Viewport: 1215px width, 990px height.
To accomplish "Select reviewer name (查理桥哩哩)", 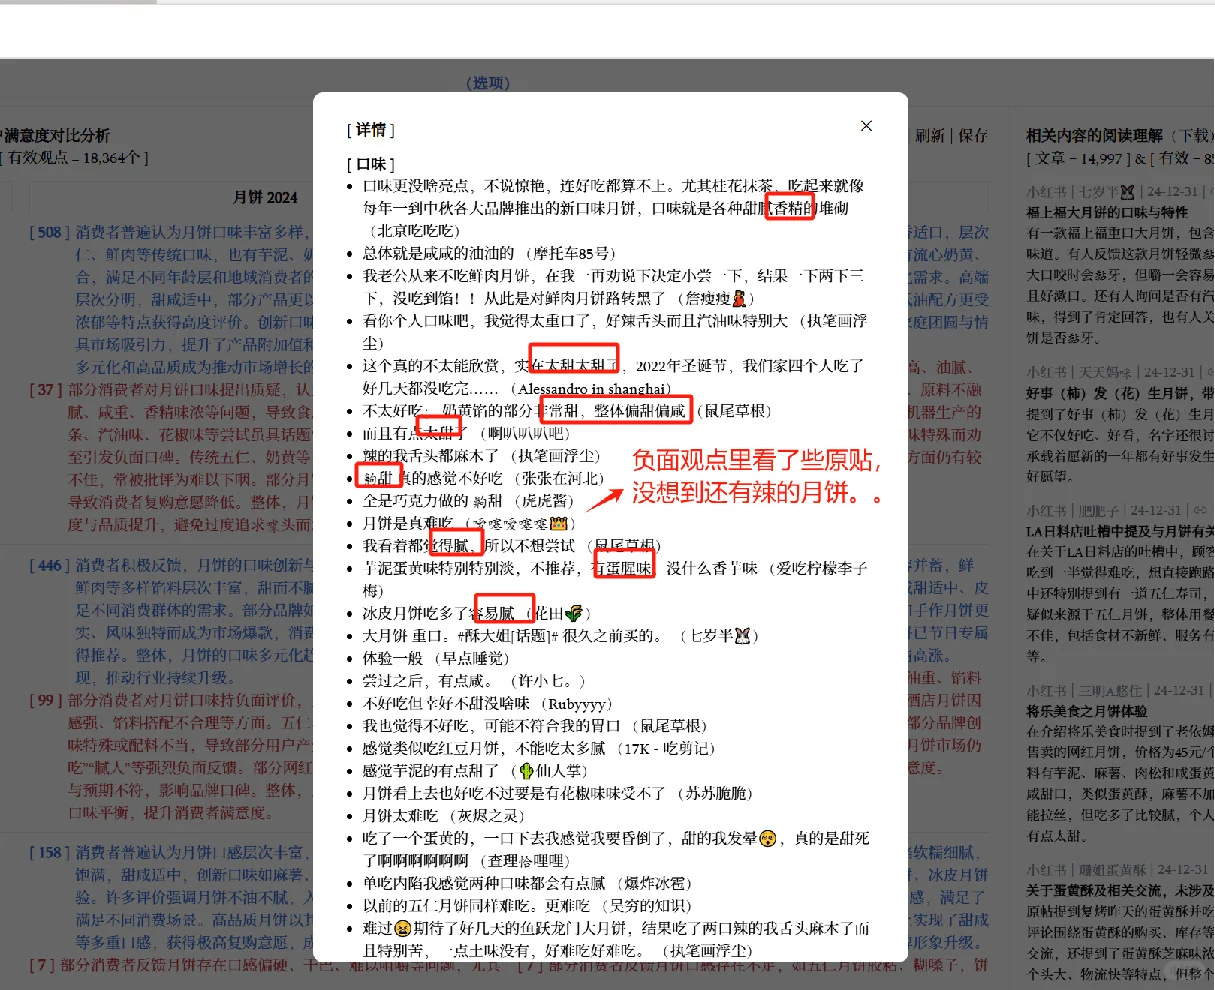I will pyautogui.click(x=526, y=861).
